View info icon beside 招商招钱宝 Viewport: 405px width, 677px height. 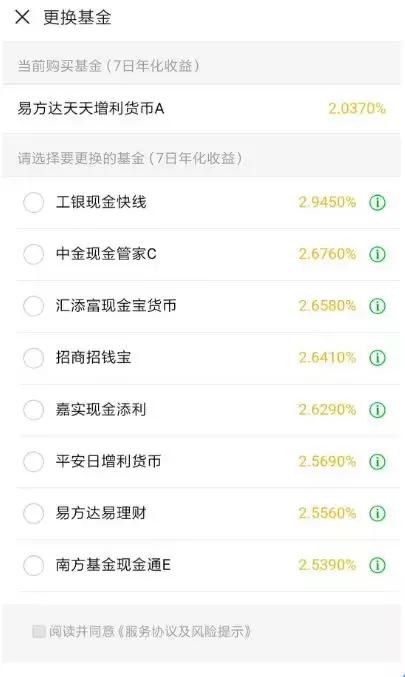click(x=377, y=357)
